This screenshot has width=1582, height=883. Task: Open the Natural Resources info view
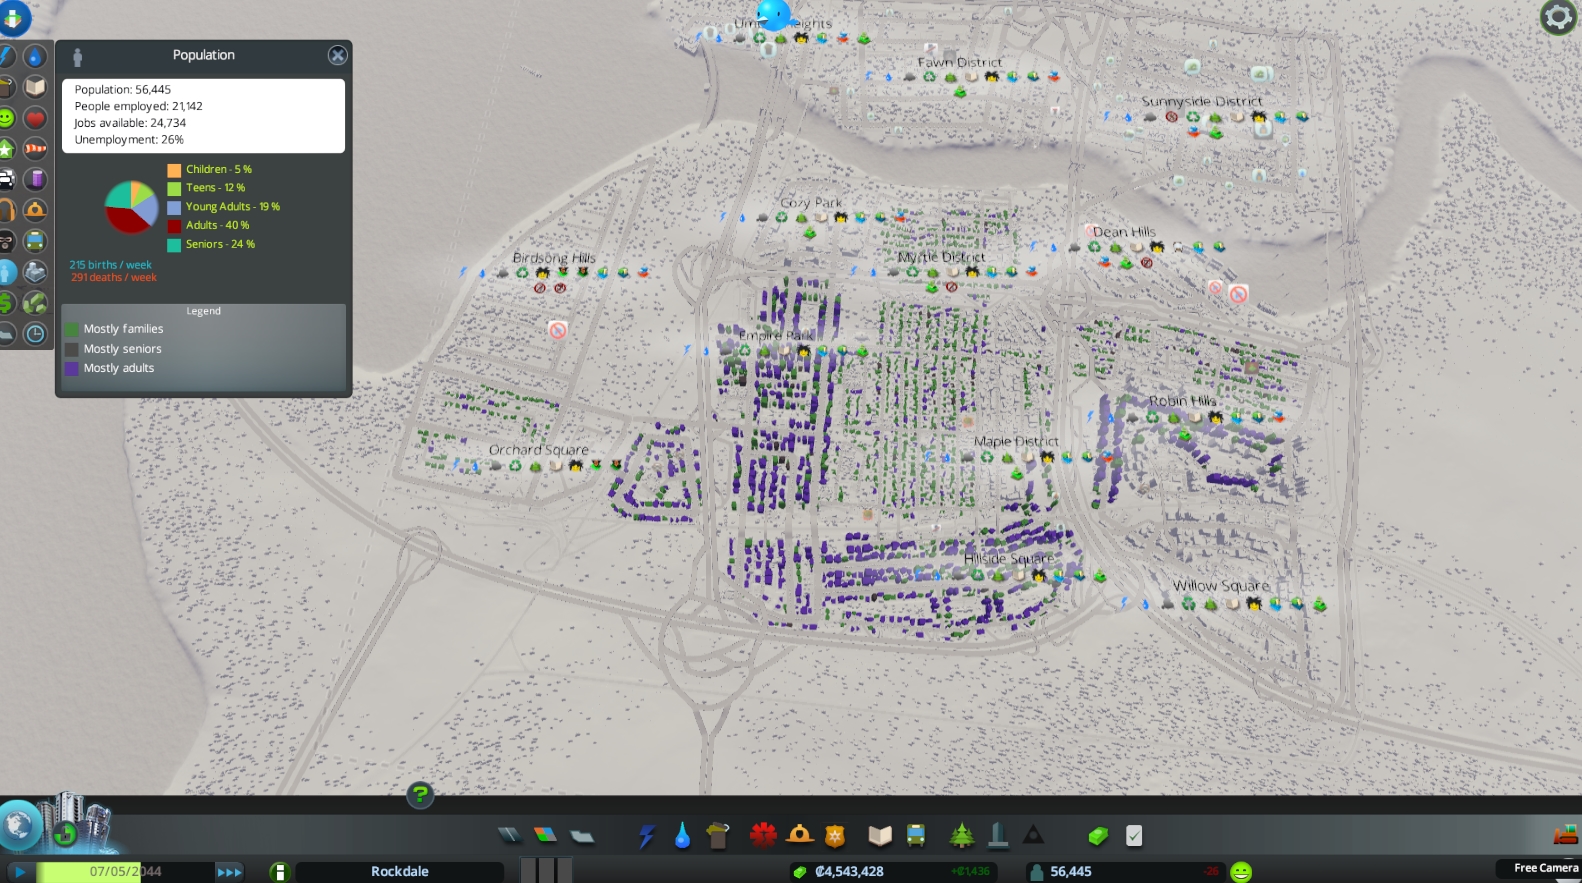click(35, 303)
